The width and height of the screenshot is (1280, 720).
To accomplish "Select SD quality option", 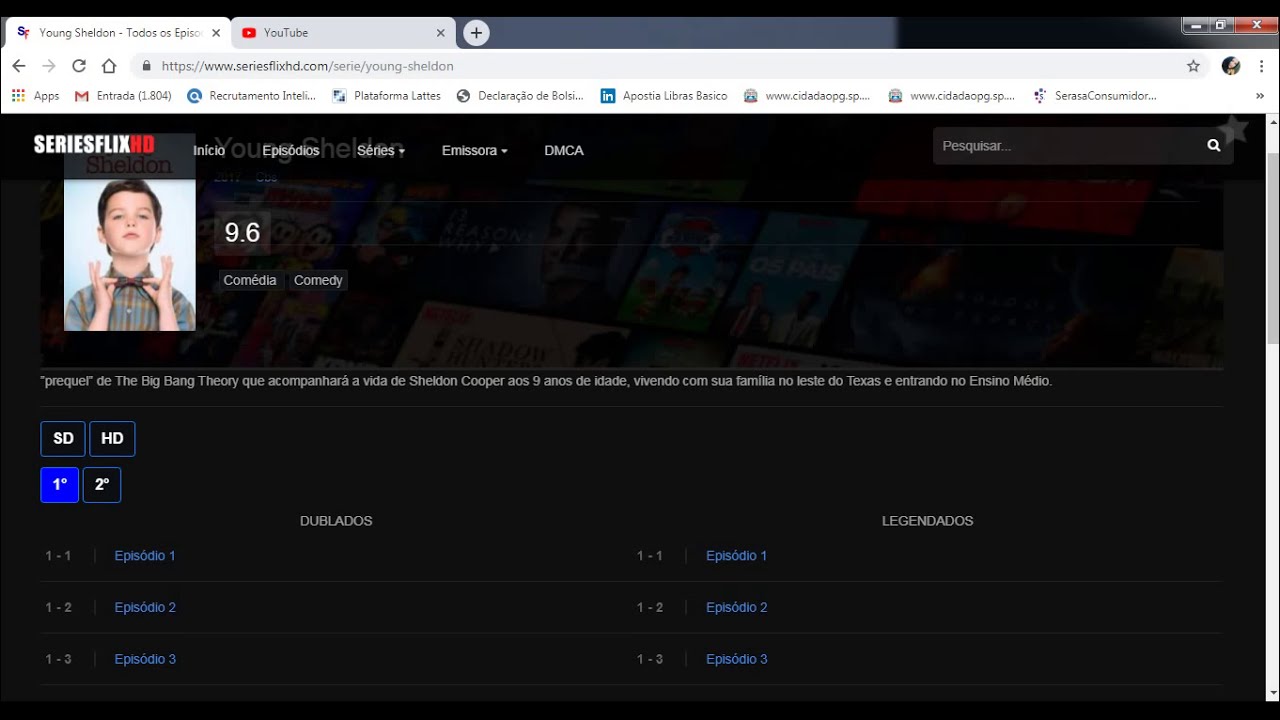I will (x=63, y=439).
